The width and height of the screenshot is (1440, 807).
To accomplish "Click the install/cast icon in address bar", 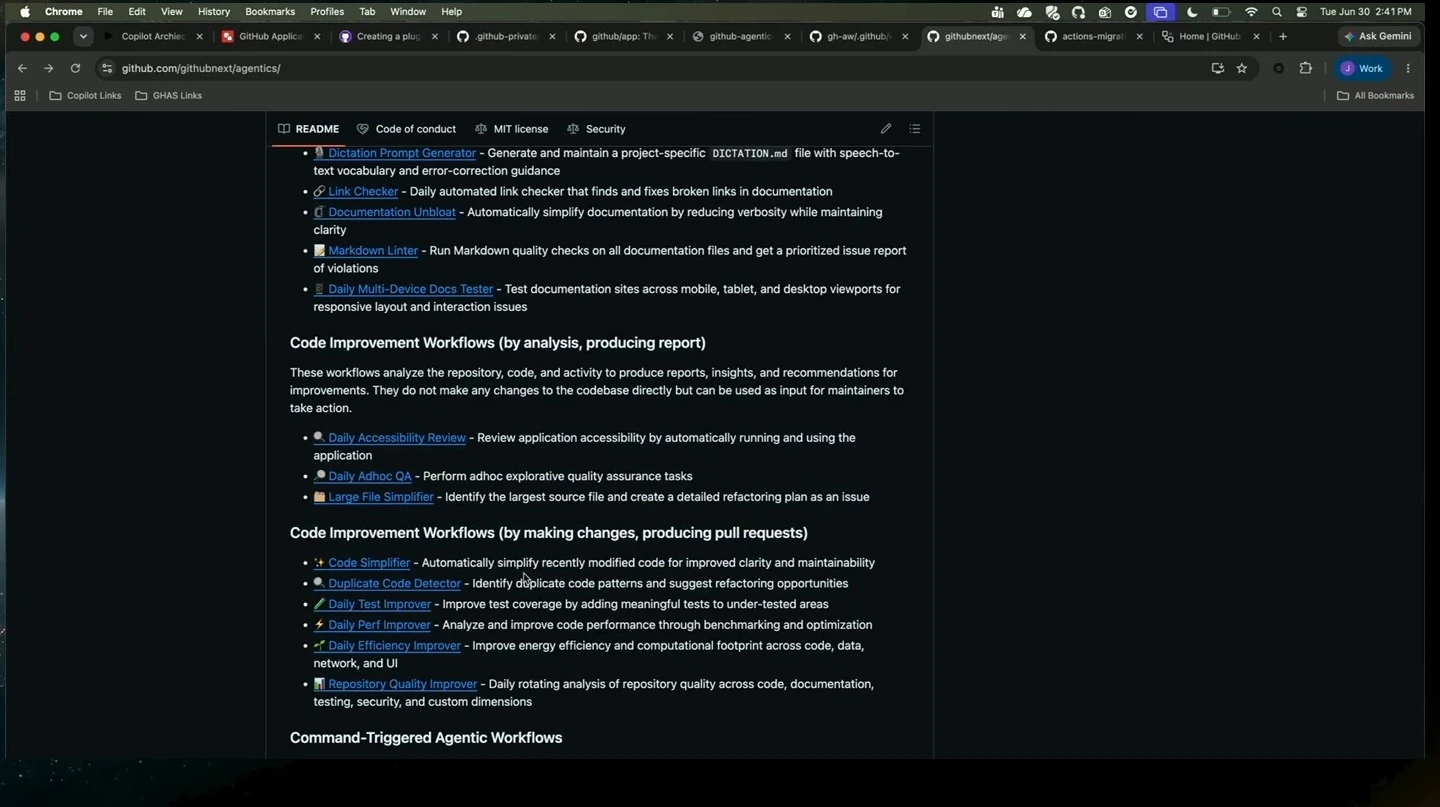I will coord(1217,68).
